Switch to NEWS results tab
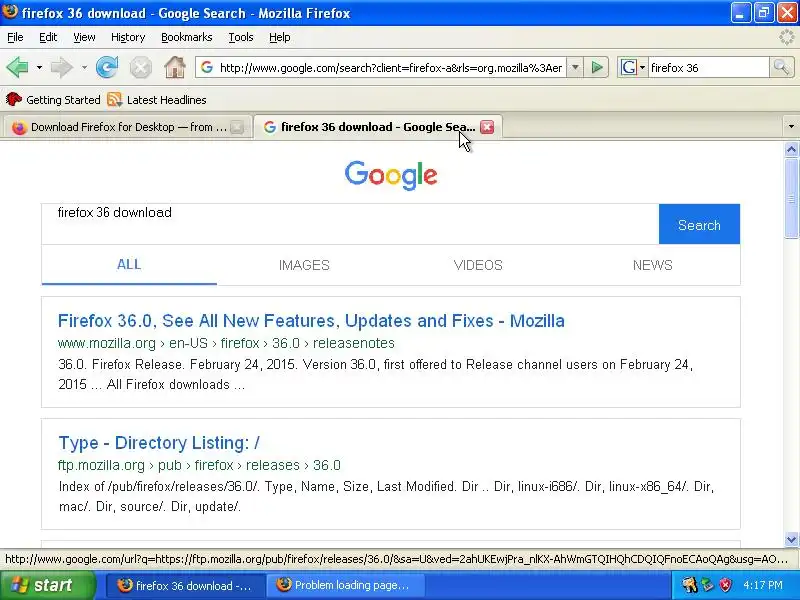 coord(653,265)
